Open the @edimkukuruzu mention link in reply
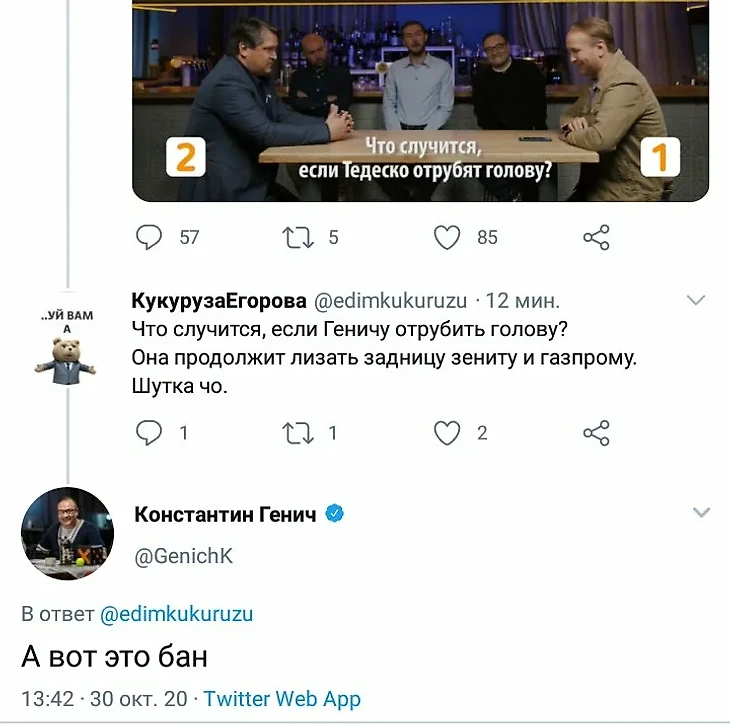Image resolution: width=730 pixels, height=724 pixels. [x=178, y=614]
